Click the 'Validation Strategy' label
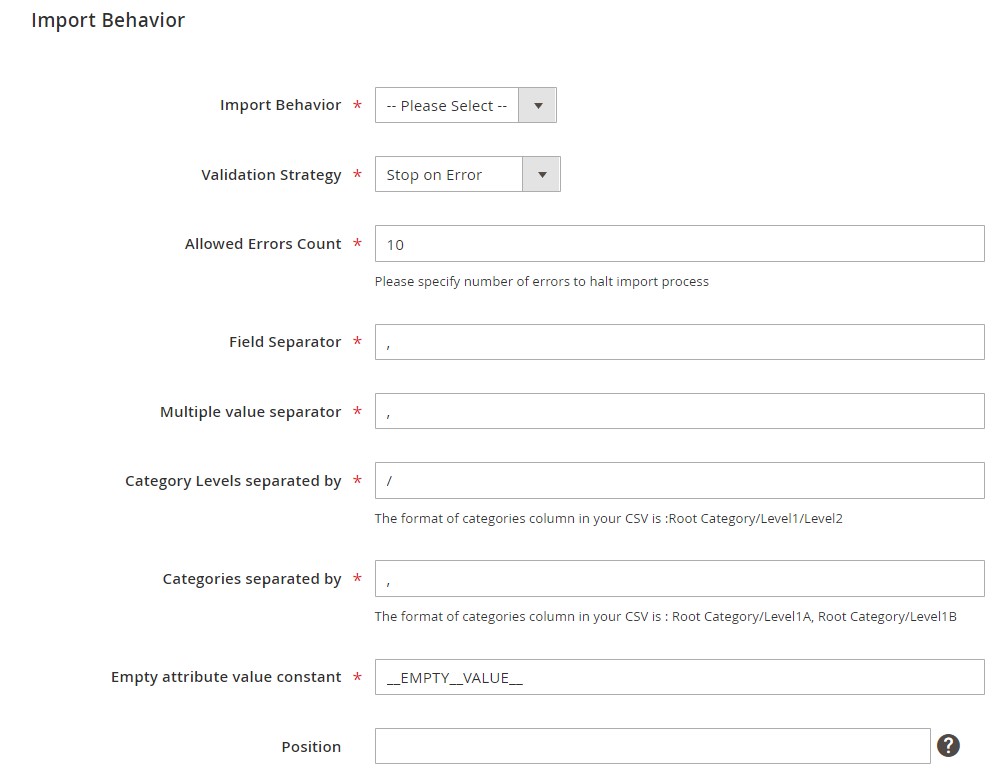The width and height of the screenshot is (1004, 784). (271, 175)
